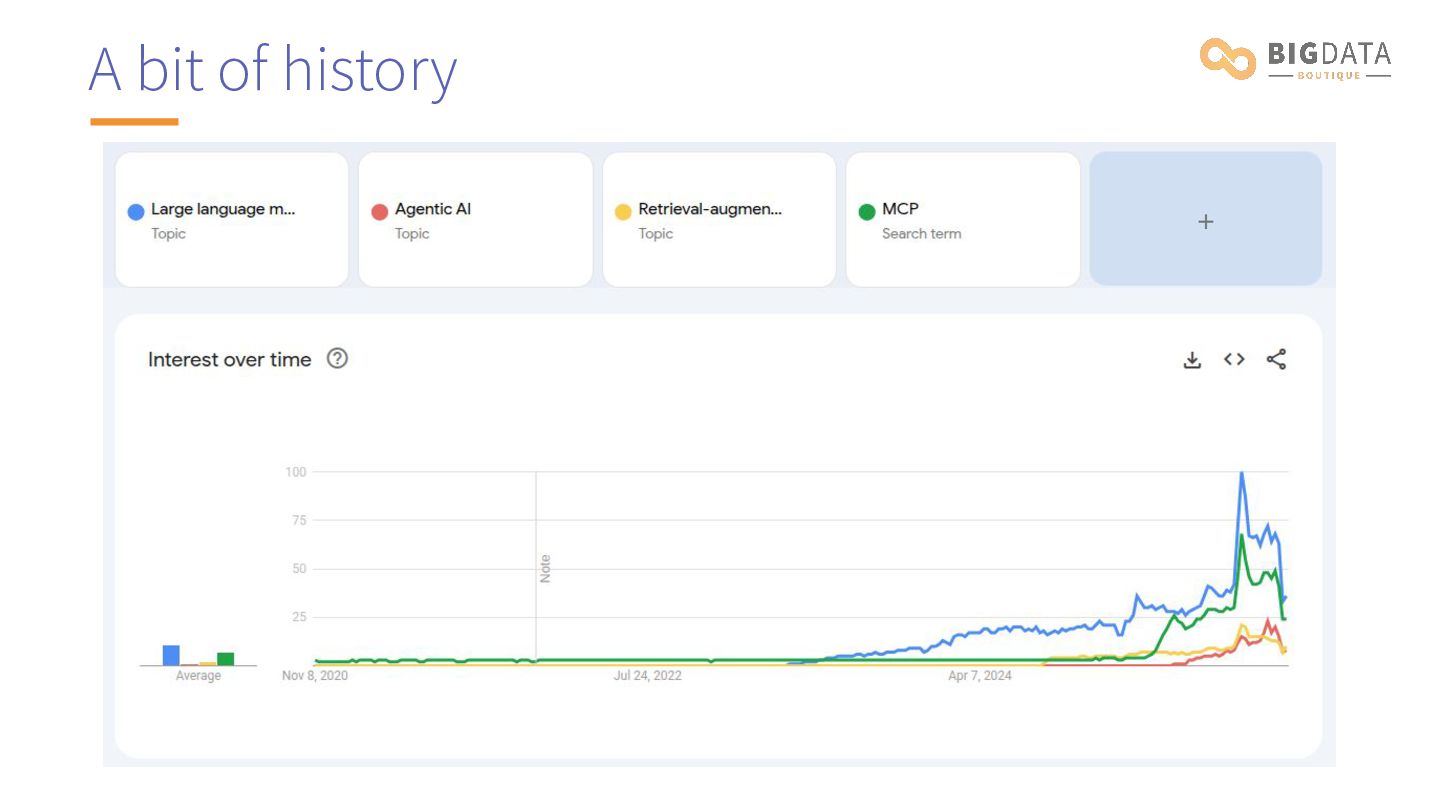Select the MCP search term card

click(x=962, y=220)
